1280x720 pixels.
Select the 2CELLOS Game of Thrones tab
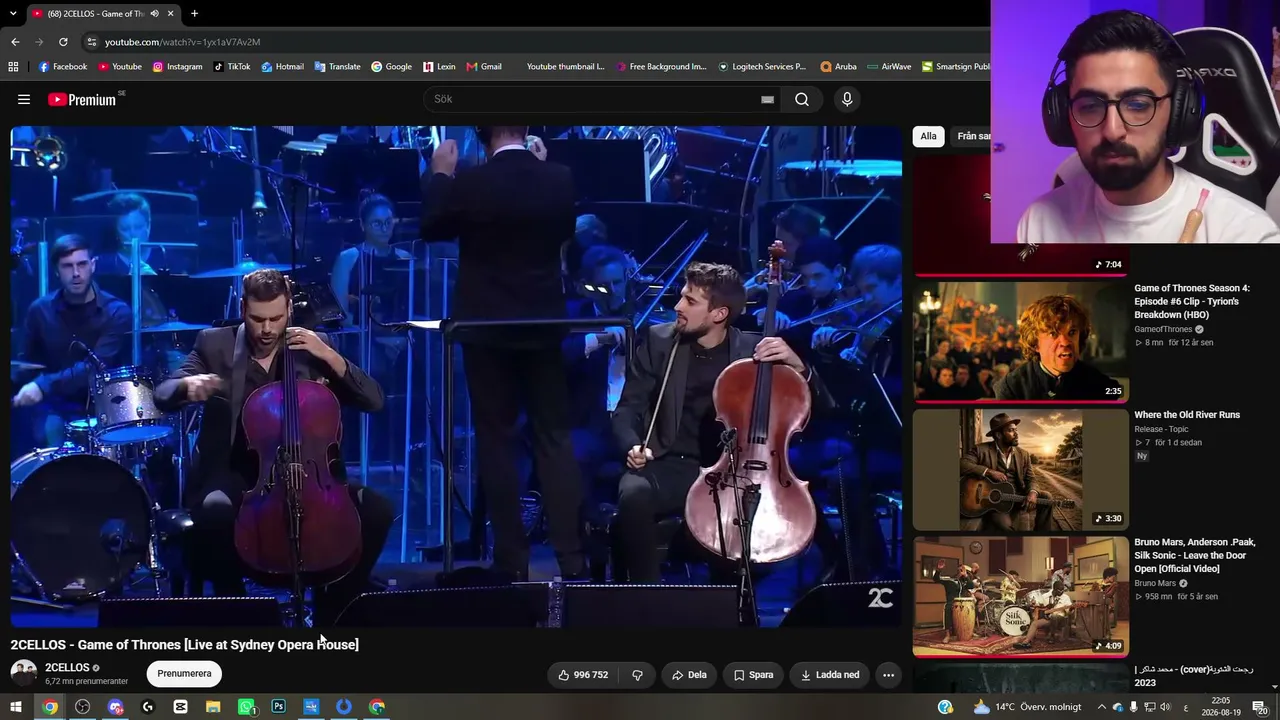[x=103, y=14]
